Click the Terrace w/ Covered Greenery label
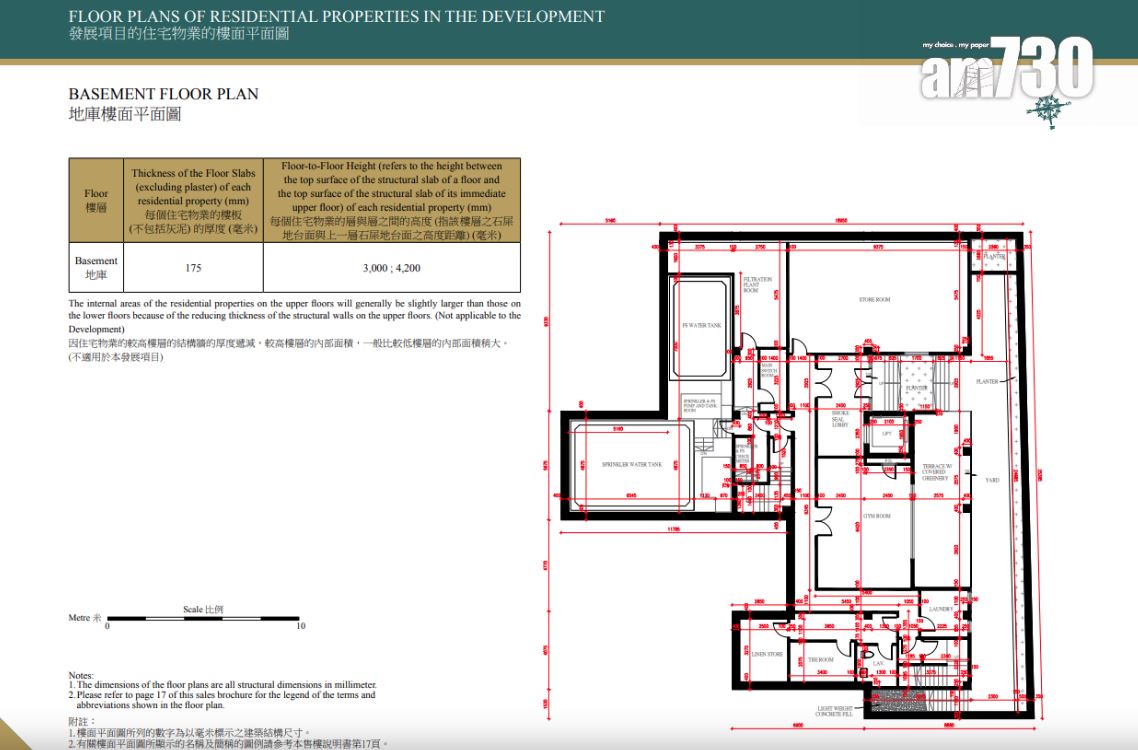 (935, 472)
